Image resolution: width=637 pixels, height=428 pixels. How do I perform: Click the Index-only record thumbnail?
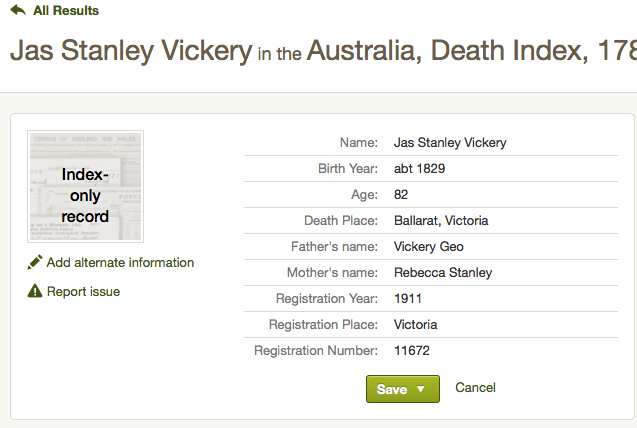85,187
